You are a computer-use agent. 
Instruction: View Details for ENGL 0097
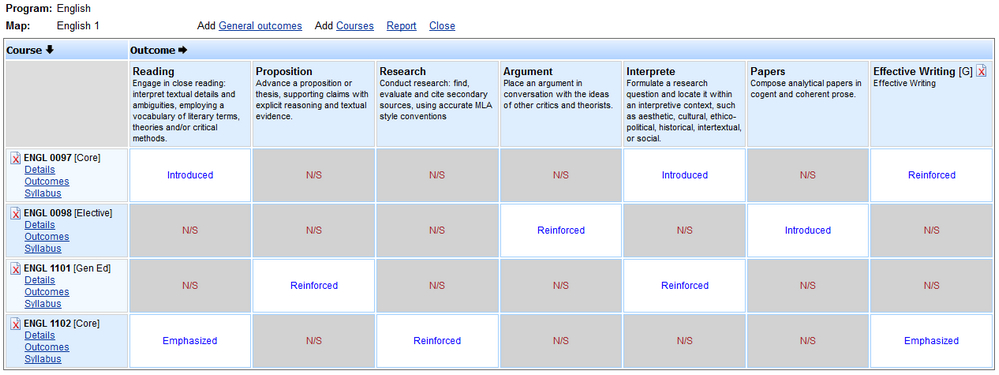40,169
